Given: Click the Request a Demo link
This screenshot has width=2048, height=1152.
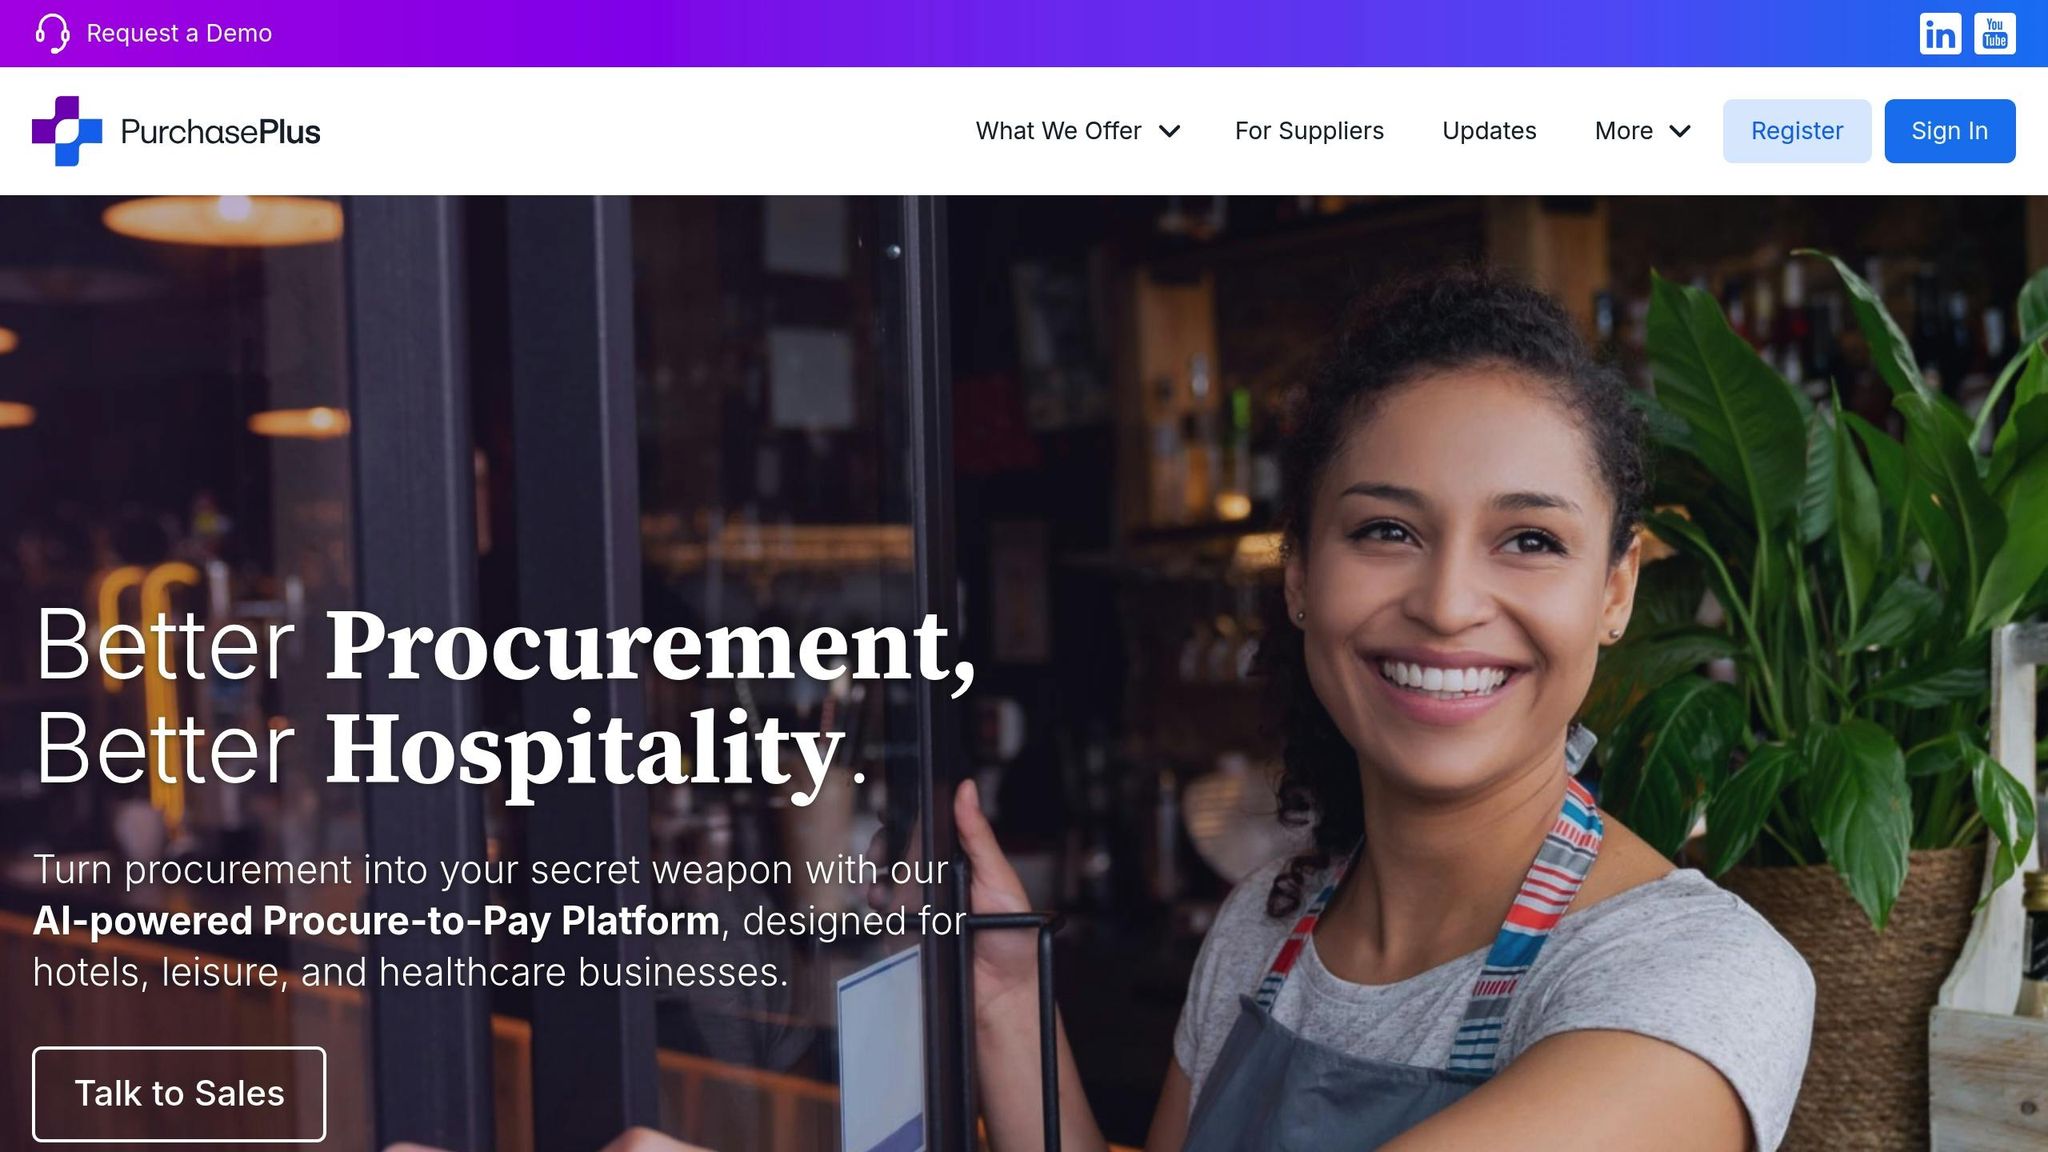Looking at the screenshot, I should (179, 33).
